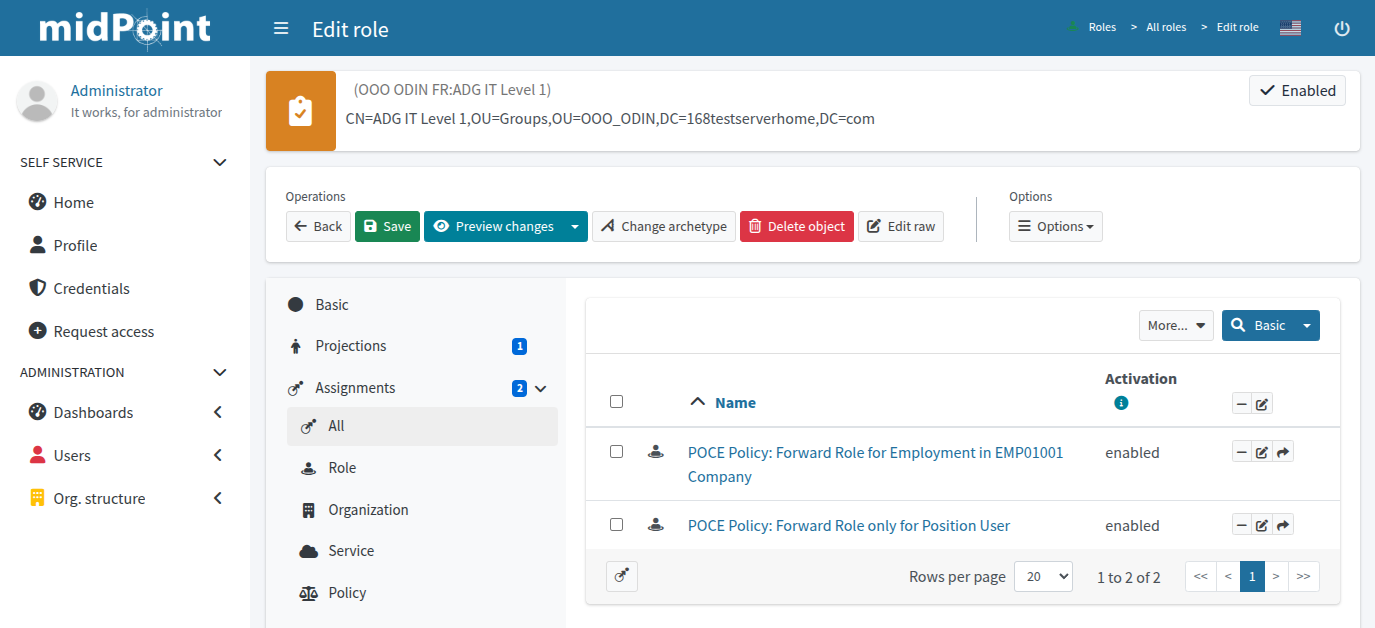The image size is (1375, 628).
Task: Expand the Org. structure menu
Action: click(x=218, y=498)
